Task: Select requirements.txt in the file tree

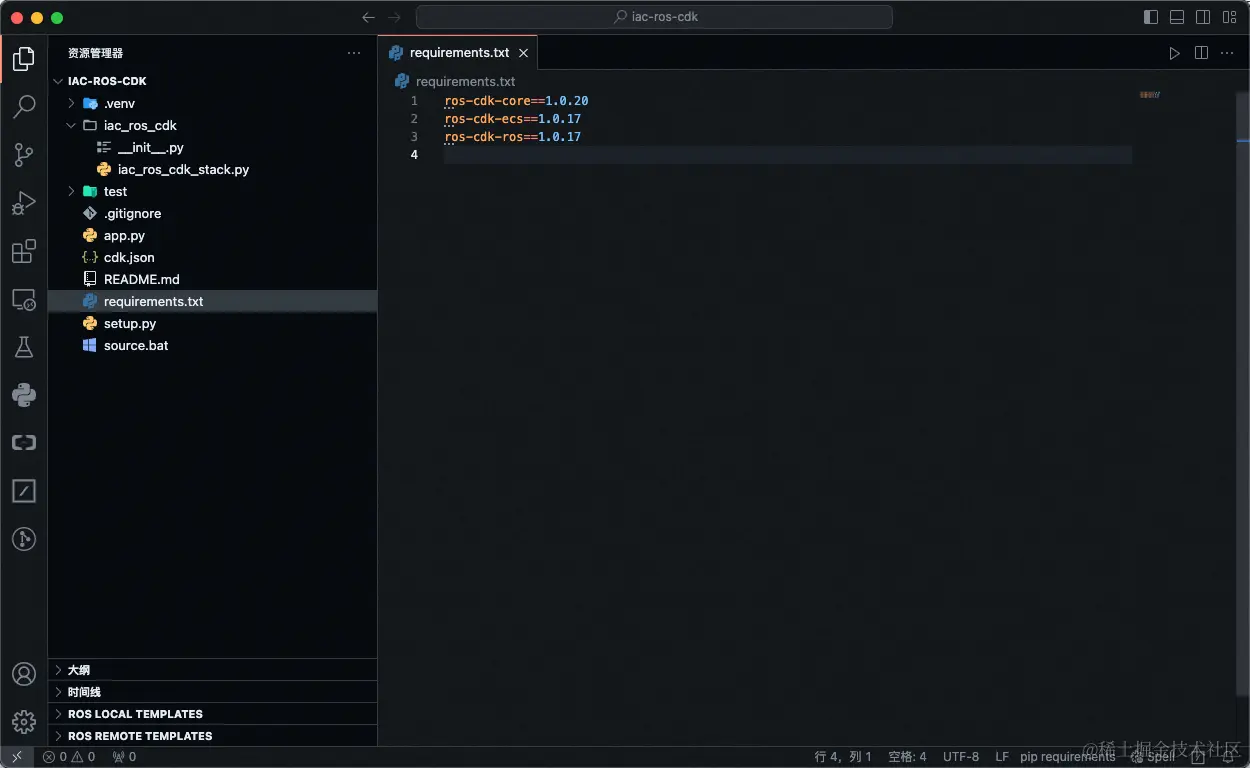Action: pyautogui.click(x=212, y=301)
